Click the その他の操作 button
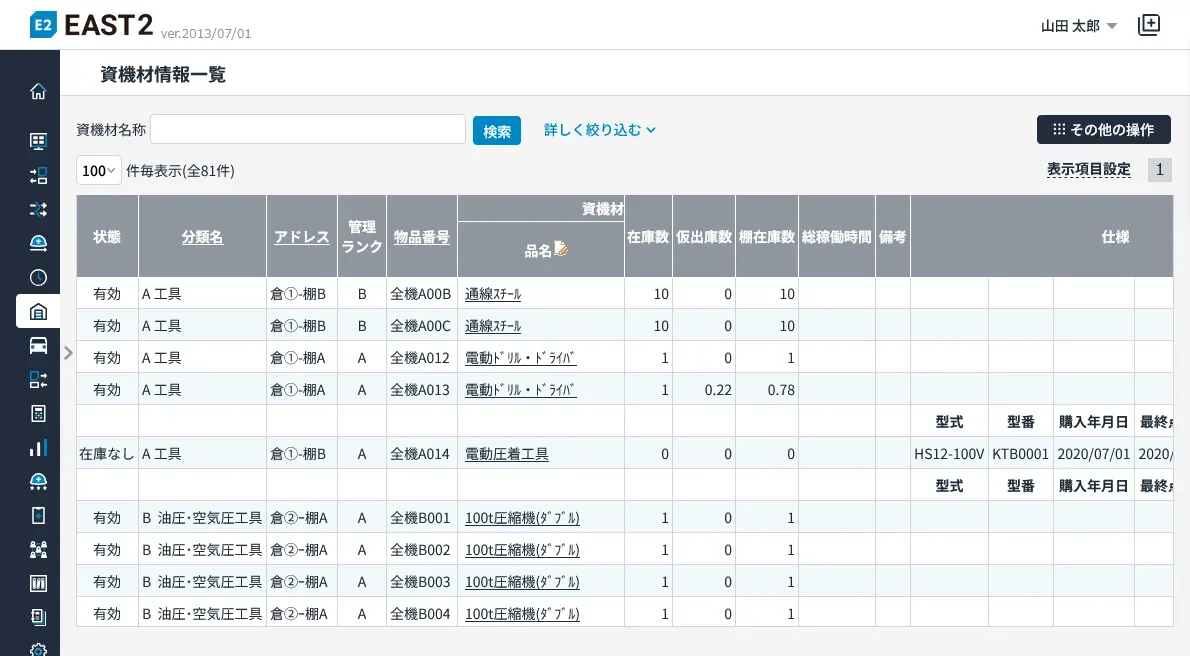The height and width of the screenshot is (656, 1190). tap(1103, 130)
